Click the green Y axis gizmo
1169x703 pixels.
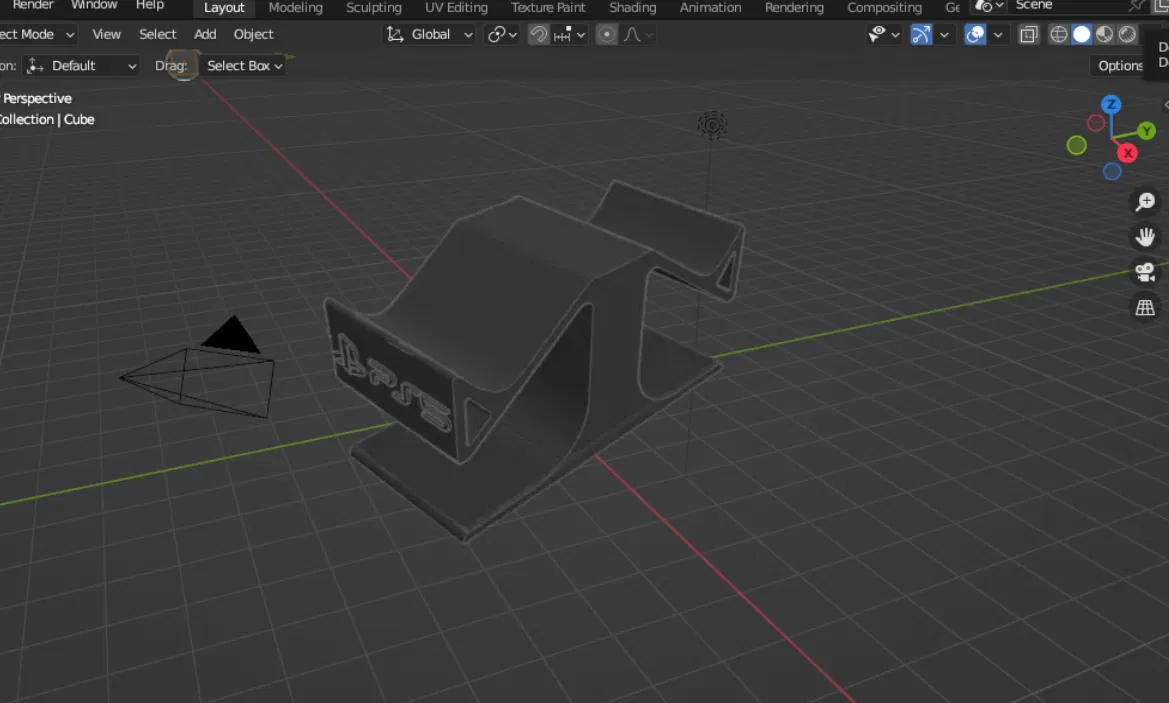(x=1147, y=131)
